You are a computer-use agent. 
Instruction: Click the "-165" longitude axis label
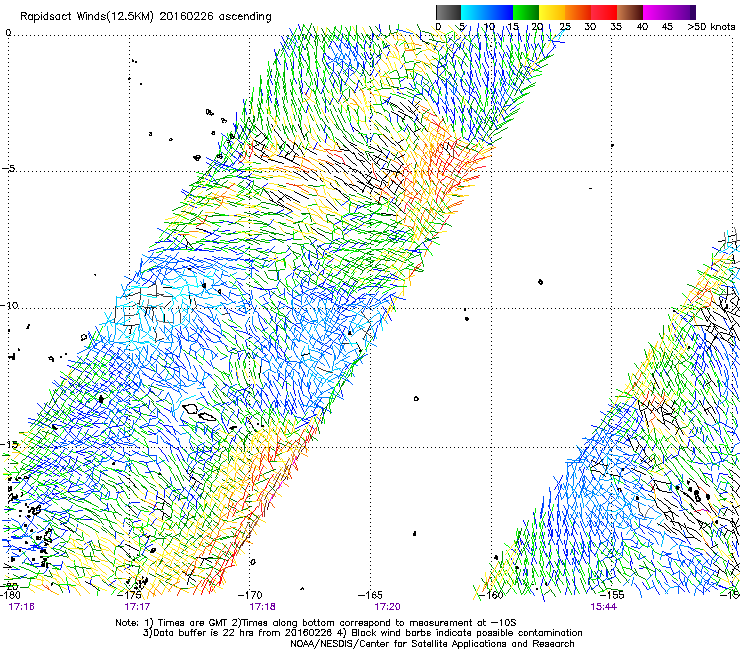(370, 595)
